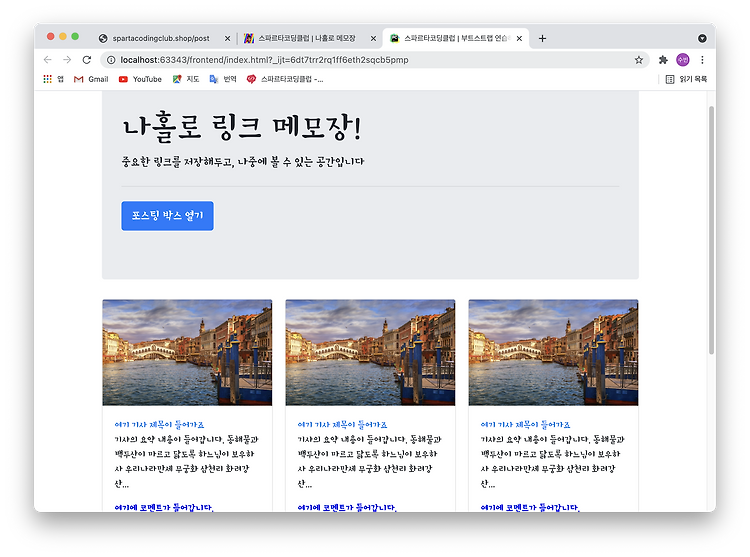Go back using the browser back arrow
This screenshot has height=557, width=750.
(x=47, y=60)
